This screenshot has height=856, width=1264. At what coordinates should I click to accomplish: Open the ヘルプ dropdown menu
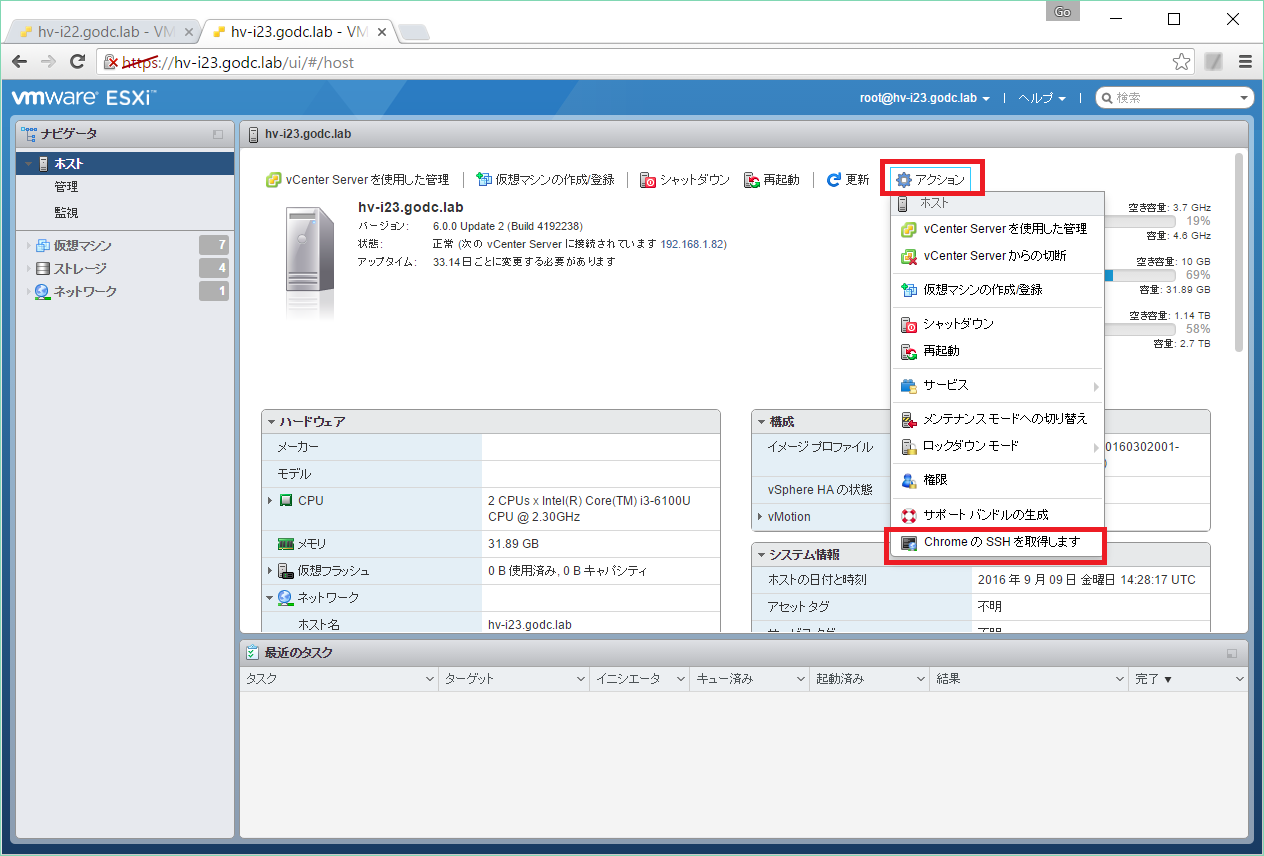click(1042, 98)
